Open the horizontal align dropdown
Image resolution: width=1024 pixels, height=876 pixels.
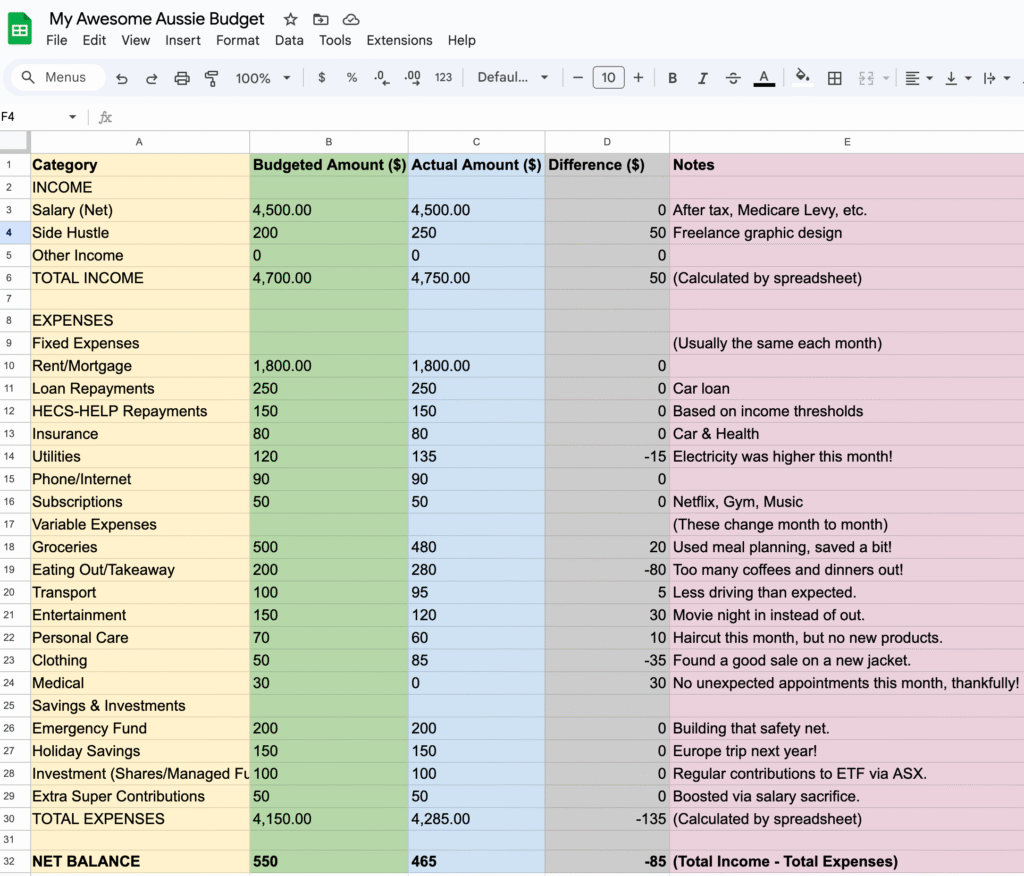pos(918,78)
